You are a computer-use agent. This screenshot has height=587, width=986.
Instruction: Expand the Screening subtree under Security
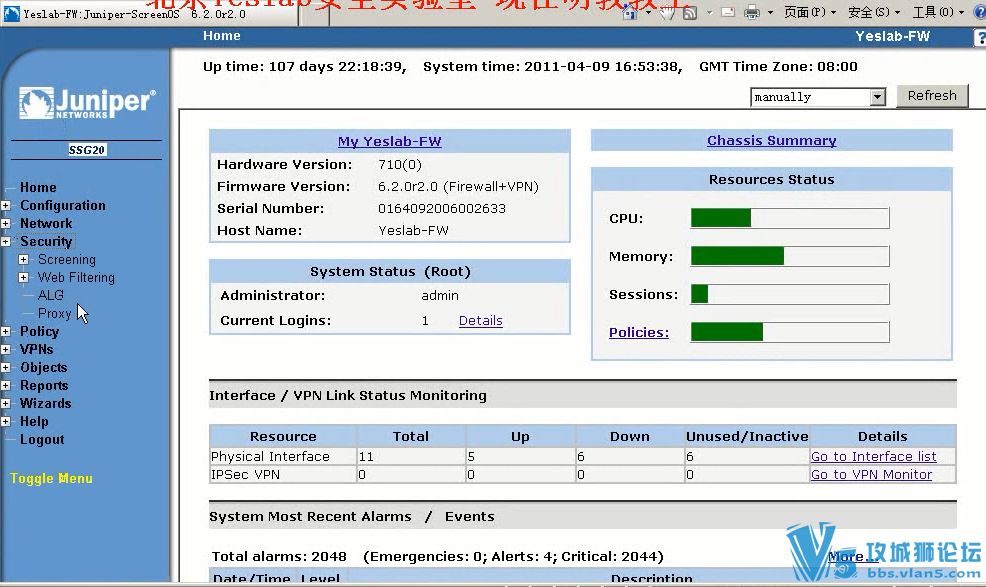click(23, 259)
